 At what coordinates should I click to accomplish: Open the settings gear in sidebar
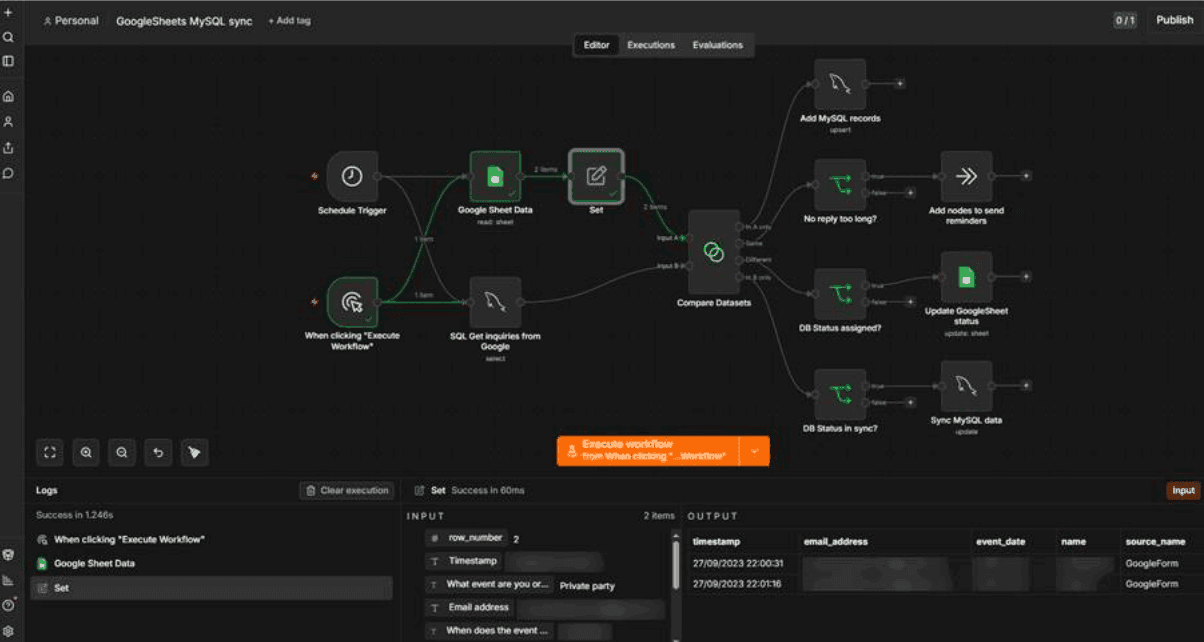point(8,631)
